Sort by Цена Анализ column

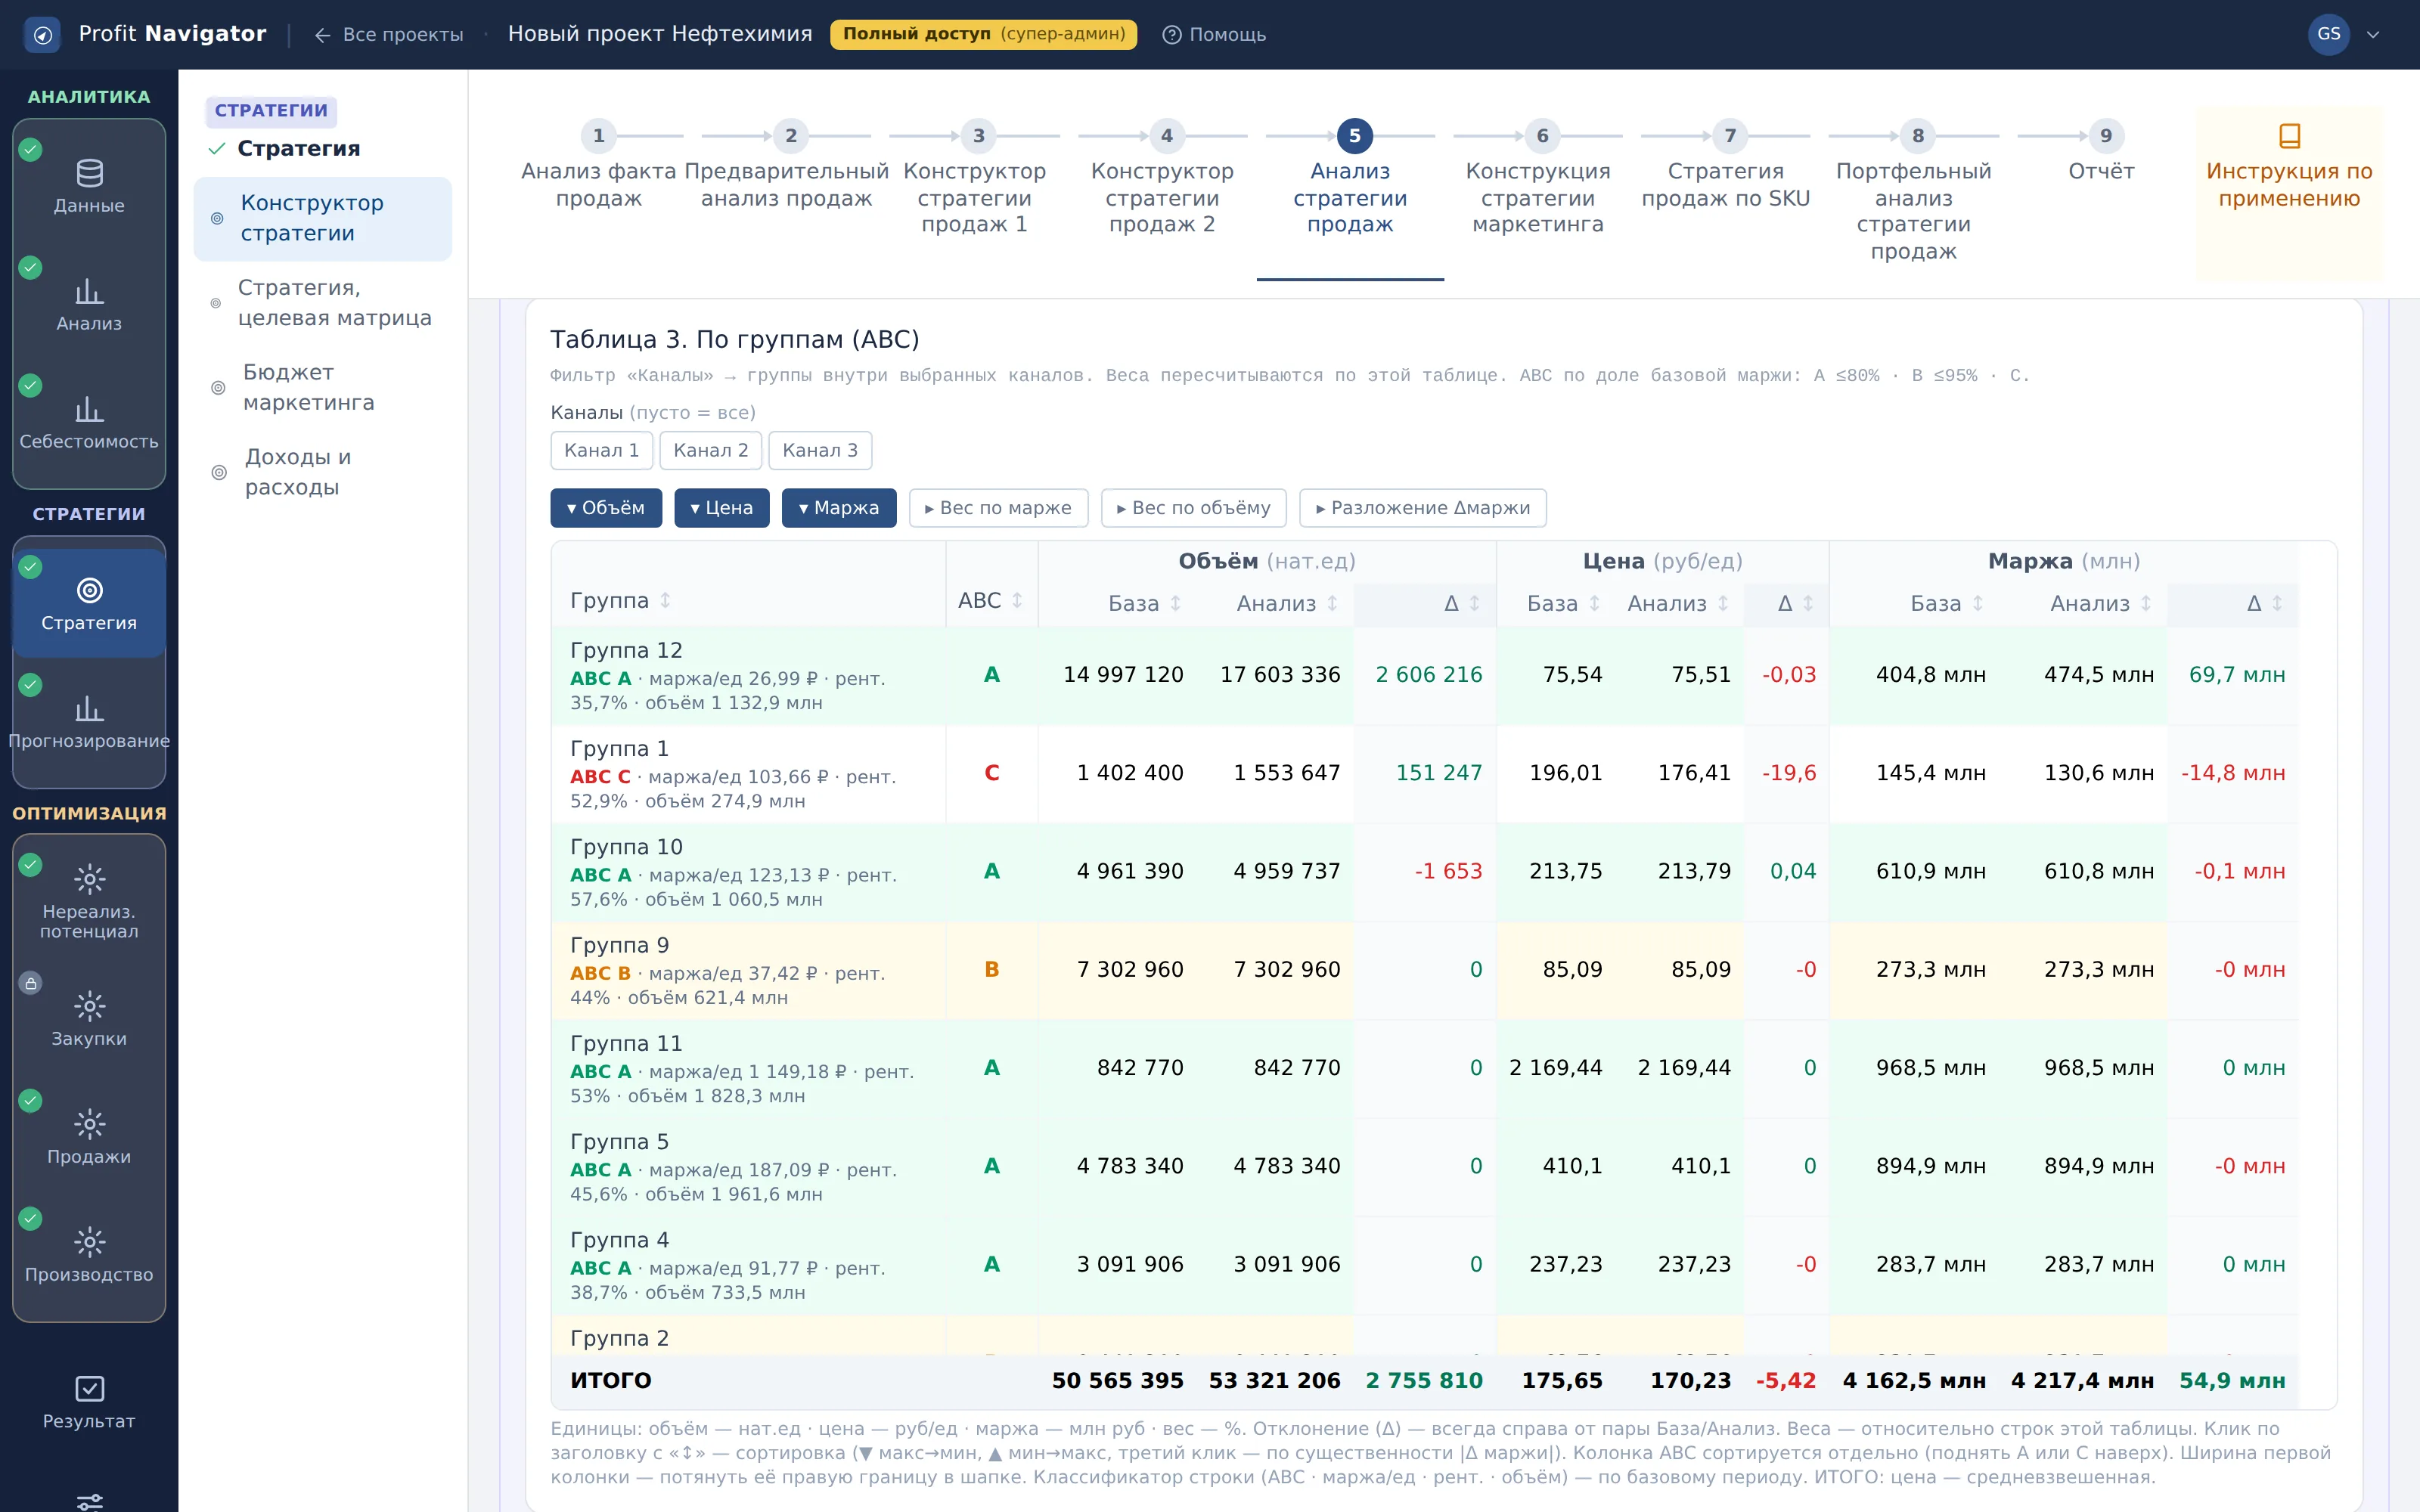[1677, 603]
